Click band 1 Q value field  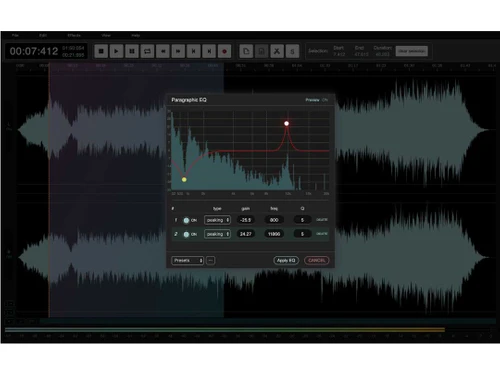pyautogui.click(x=302, y=220)
